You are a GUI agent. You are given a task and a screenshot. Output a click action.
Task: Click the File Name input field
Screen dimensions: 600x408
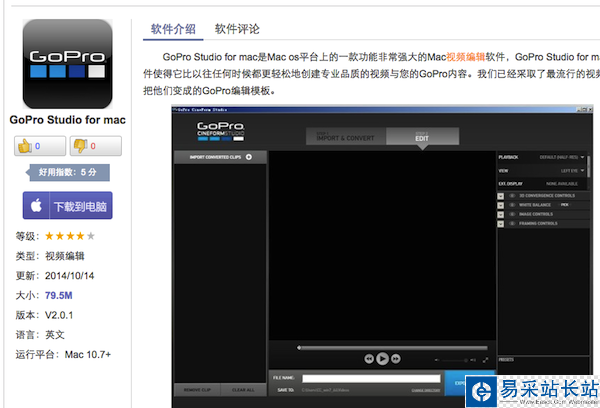click(371, 379)
